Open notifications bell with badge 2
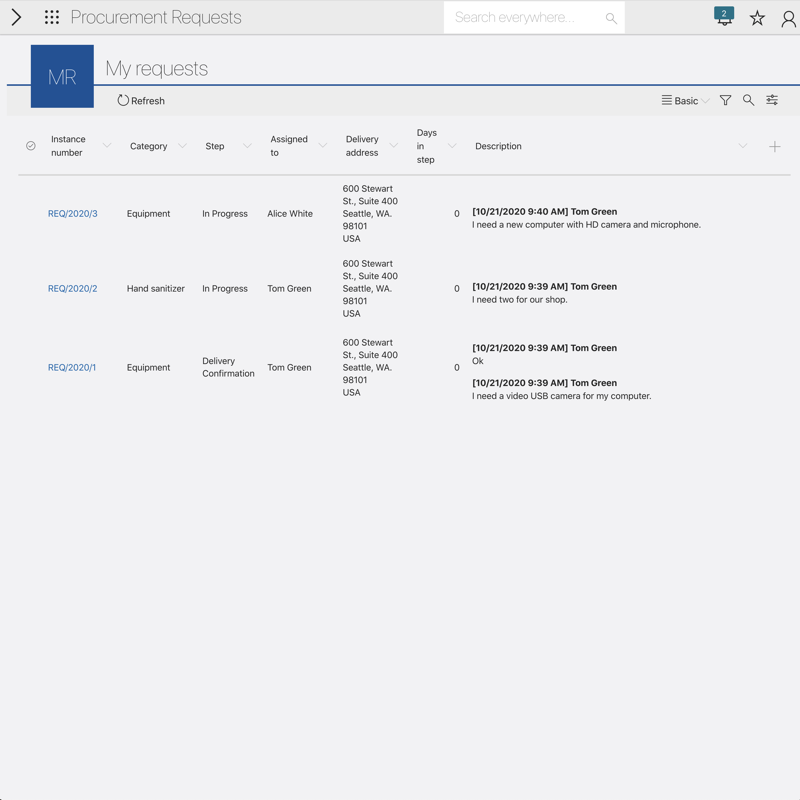The height and width of the screenshot is (800, 800). tap(724, 17)
